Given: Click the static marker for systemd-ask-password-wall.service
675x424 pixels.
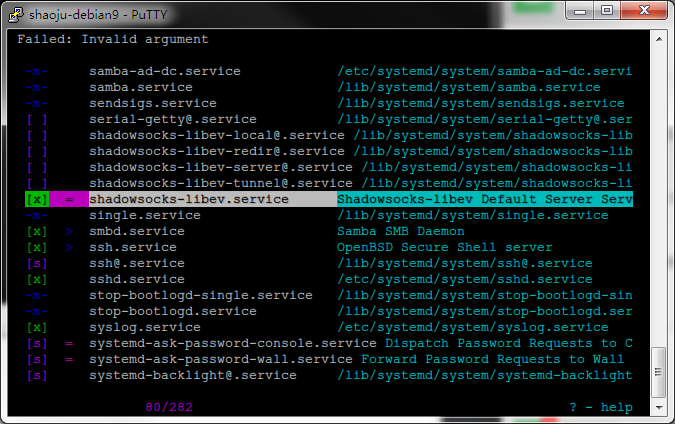Looking at the screenshot, I should pos(37,359).
